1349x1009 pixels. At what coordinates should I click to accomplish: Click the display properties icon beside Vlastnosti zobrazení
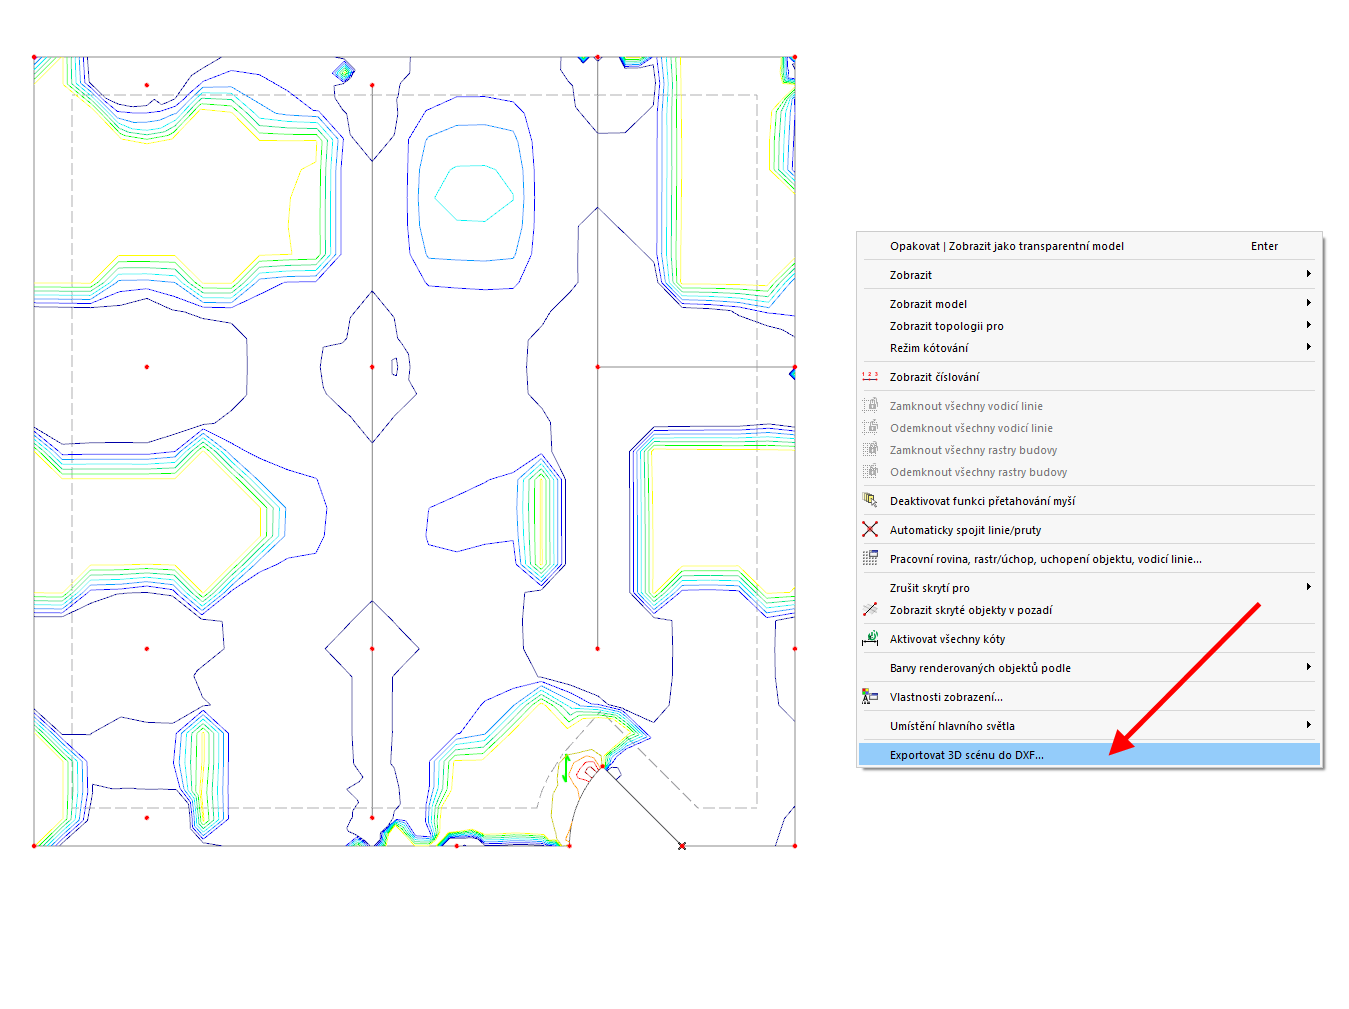pos(870,697)
